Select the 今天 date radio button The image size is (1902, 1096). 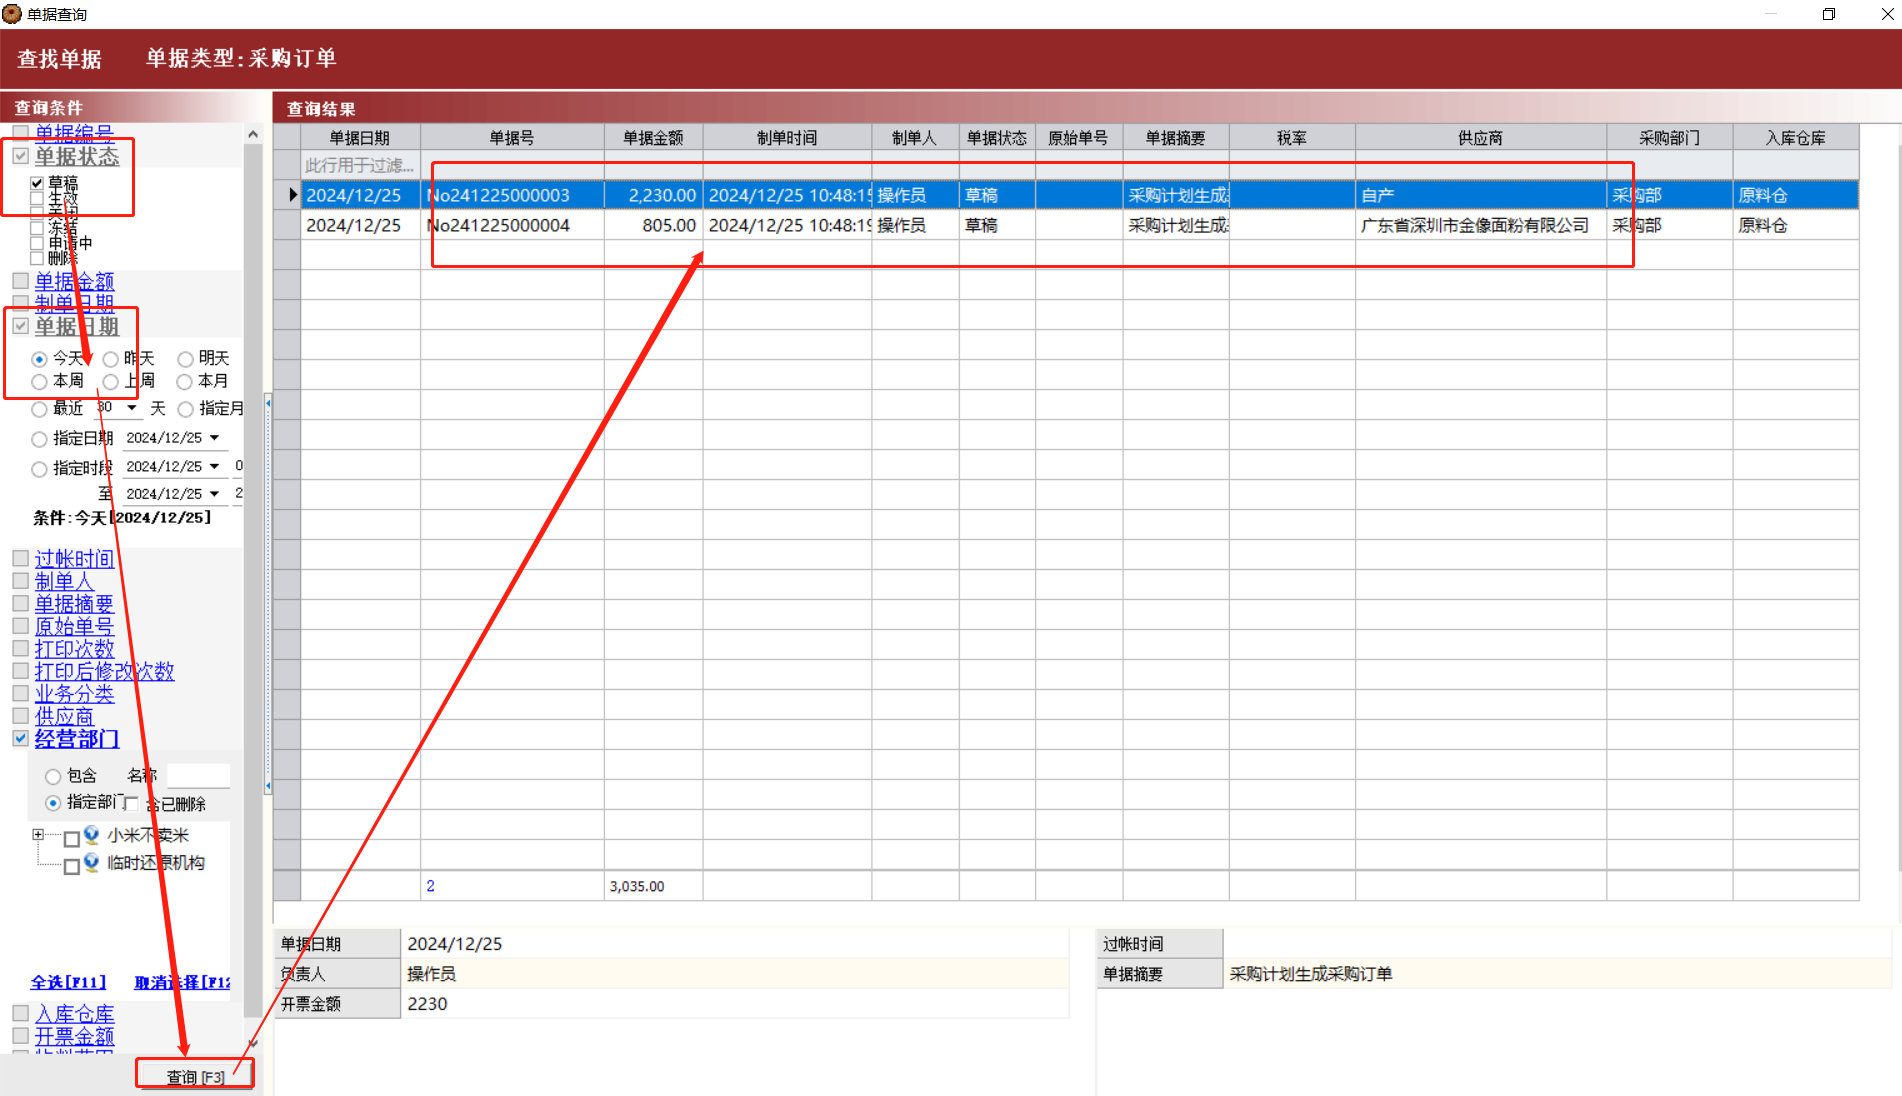click(39, 359)
